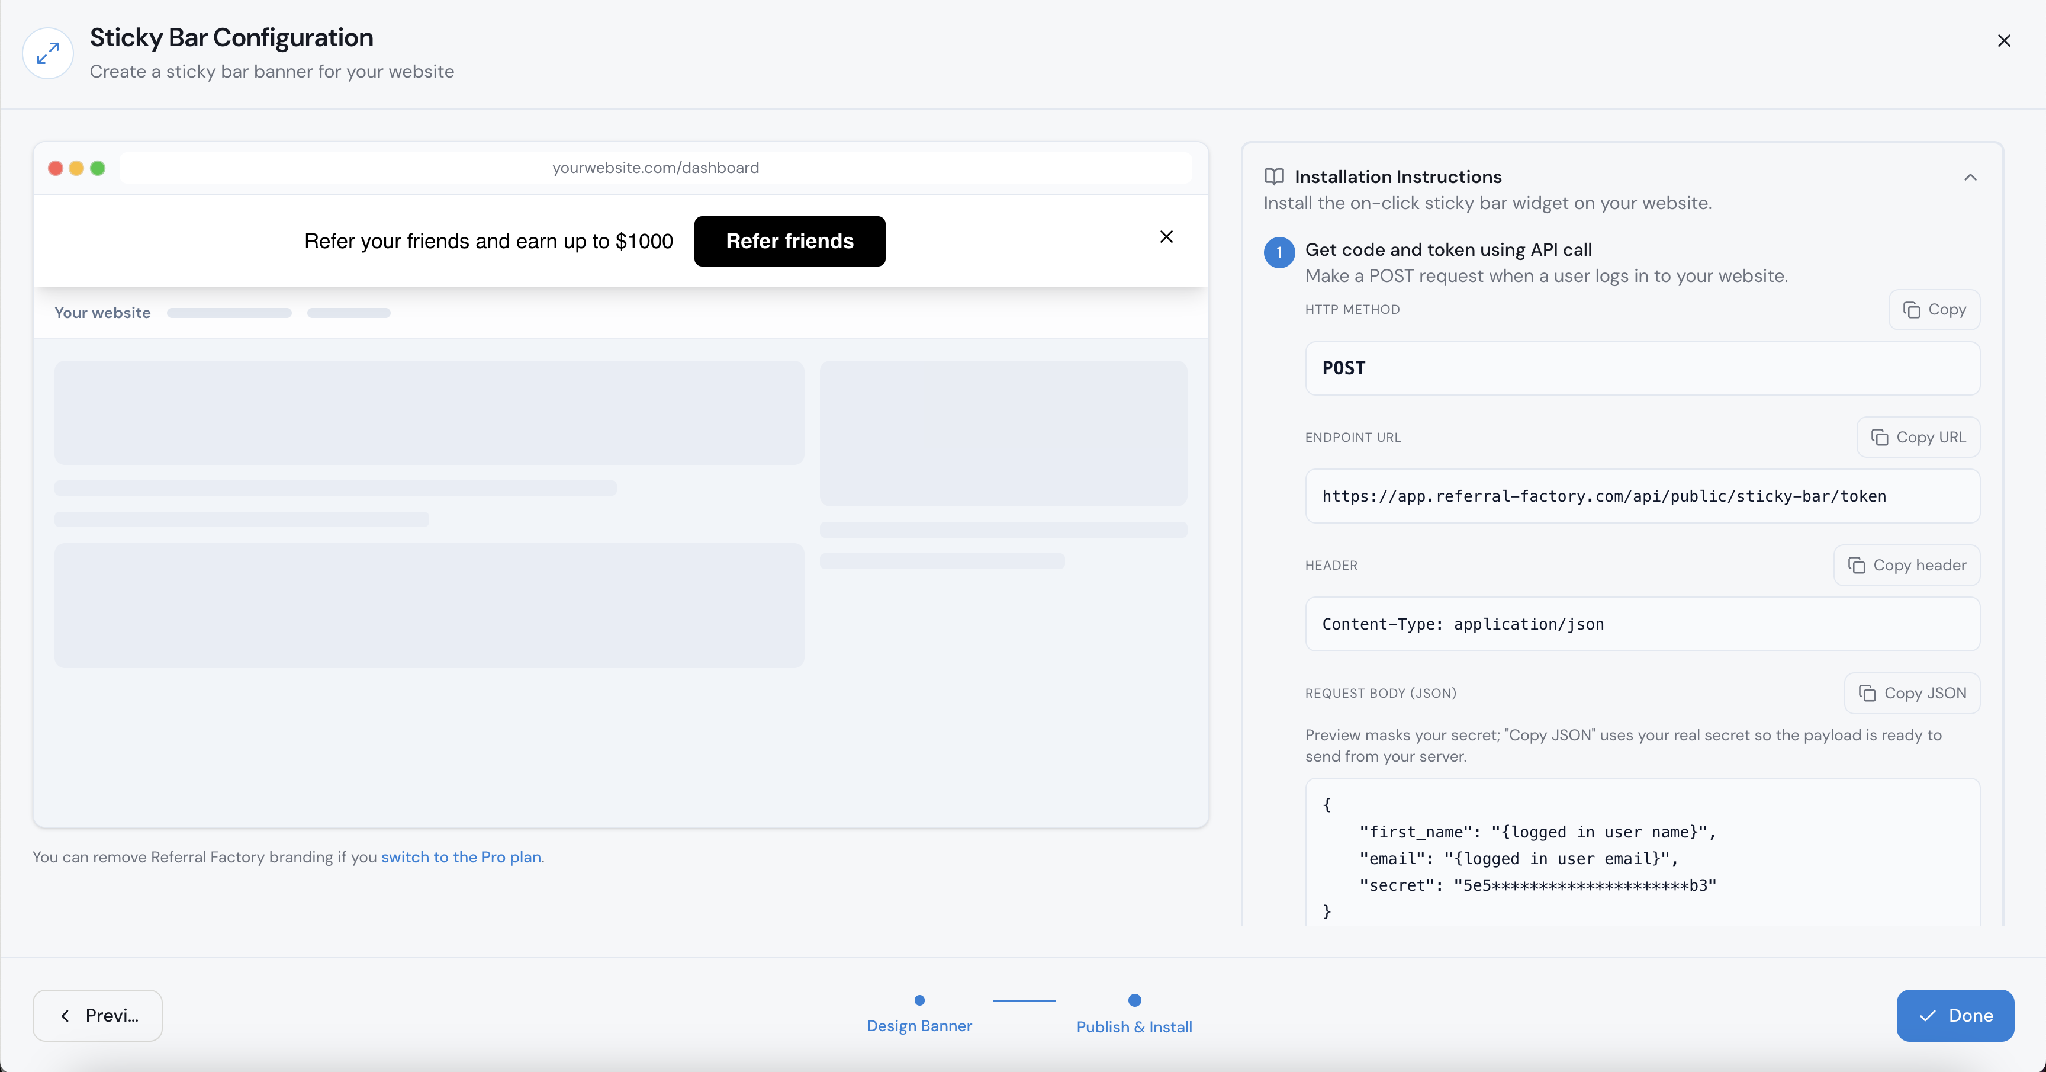Click the request body JSON code block
The height and width of the screenshot is (1072, 2046).
(x=1642, y=853)
